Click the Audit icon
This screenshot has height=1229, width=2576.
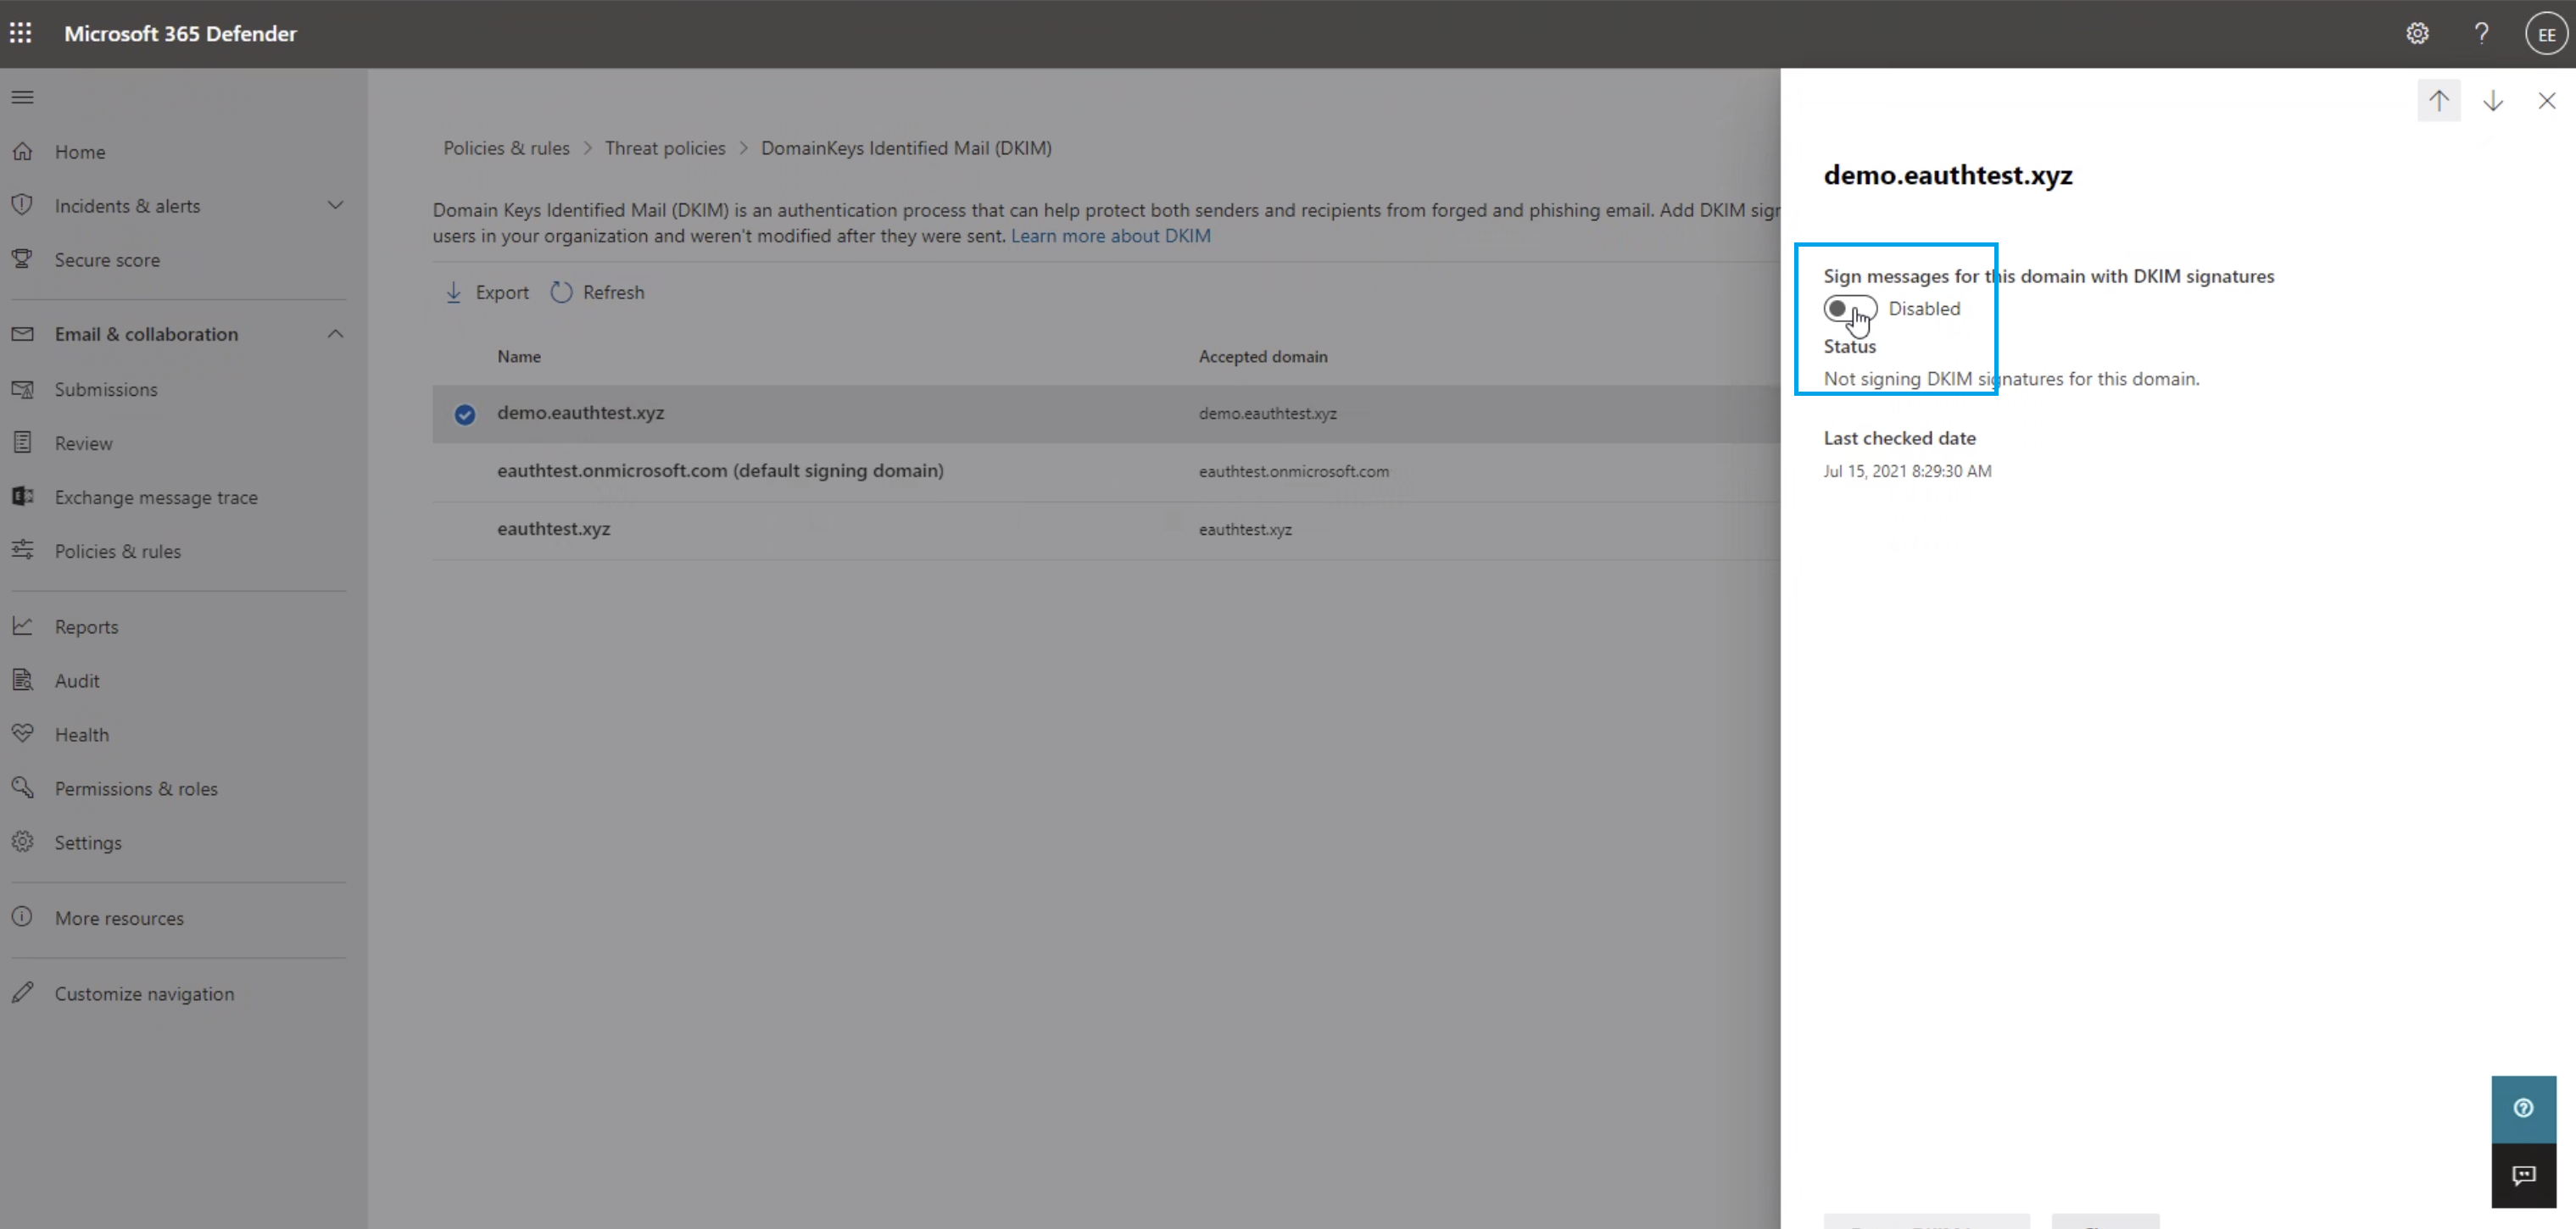[22, 680]
